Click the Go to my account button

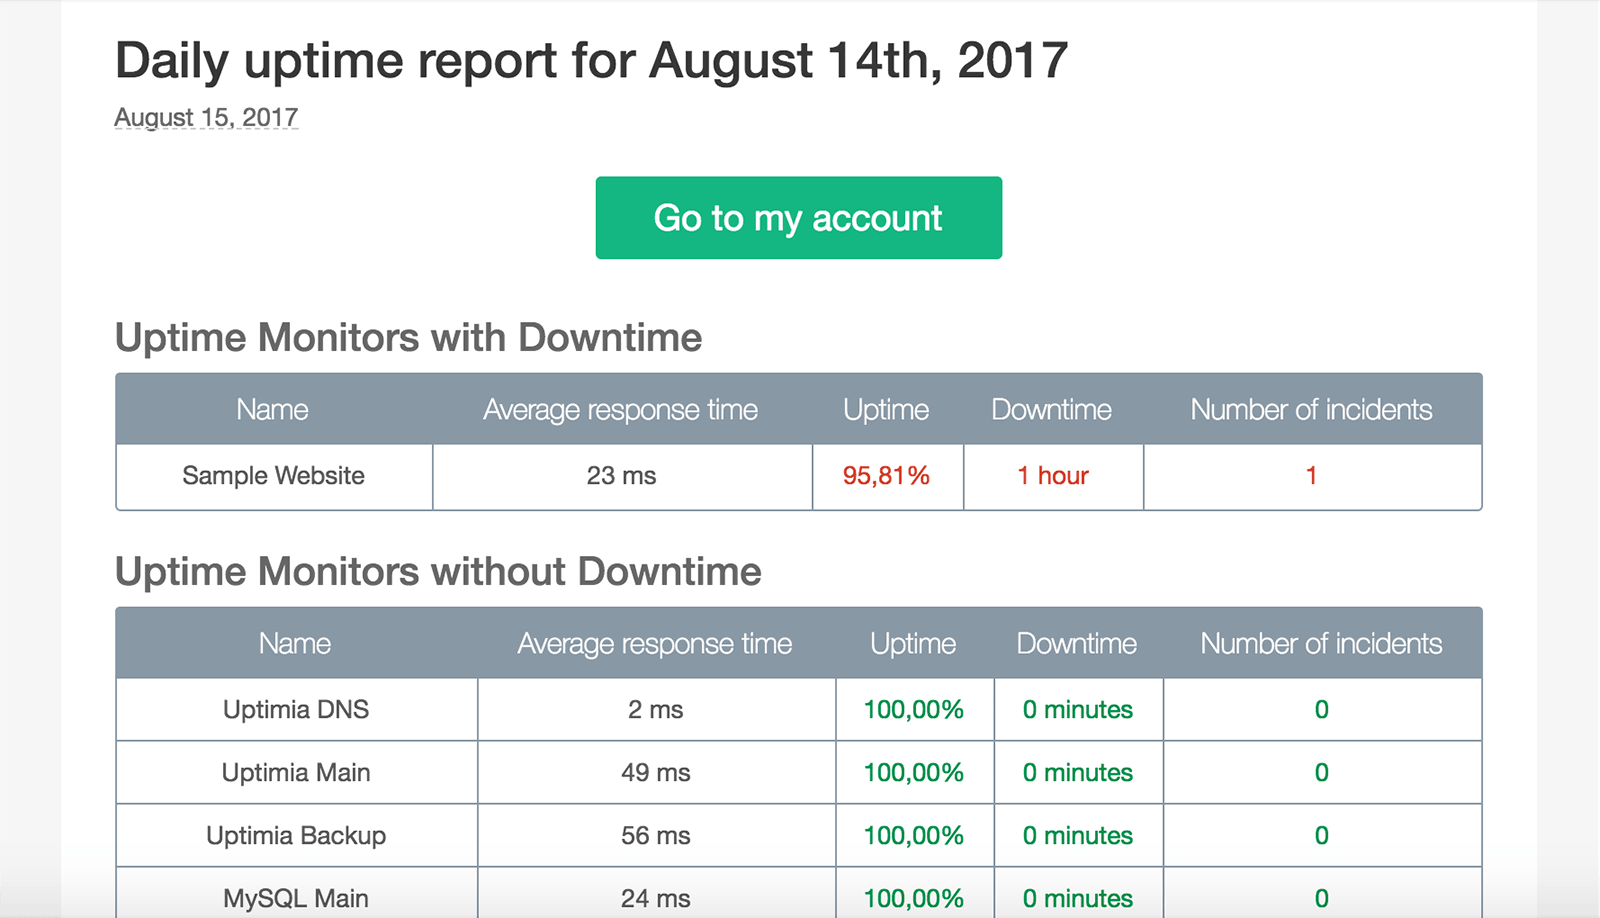click(798, 217)
